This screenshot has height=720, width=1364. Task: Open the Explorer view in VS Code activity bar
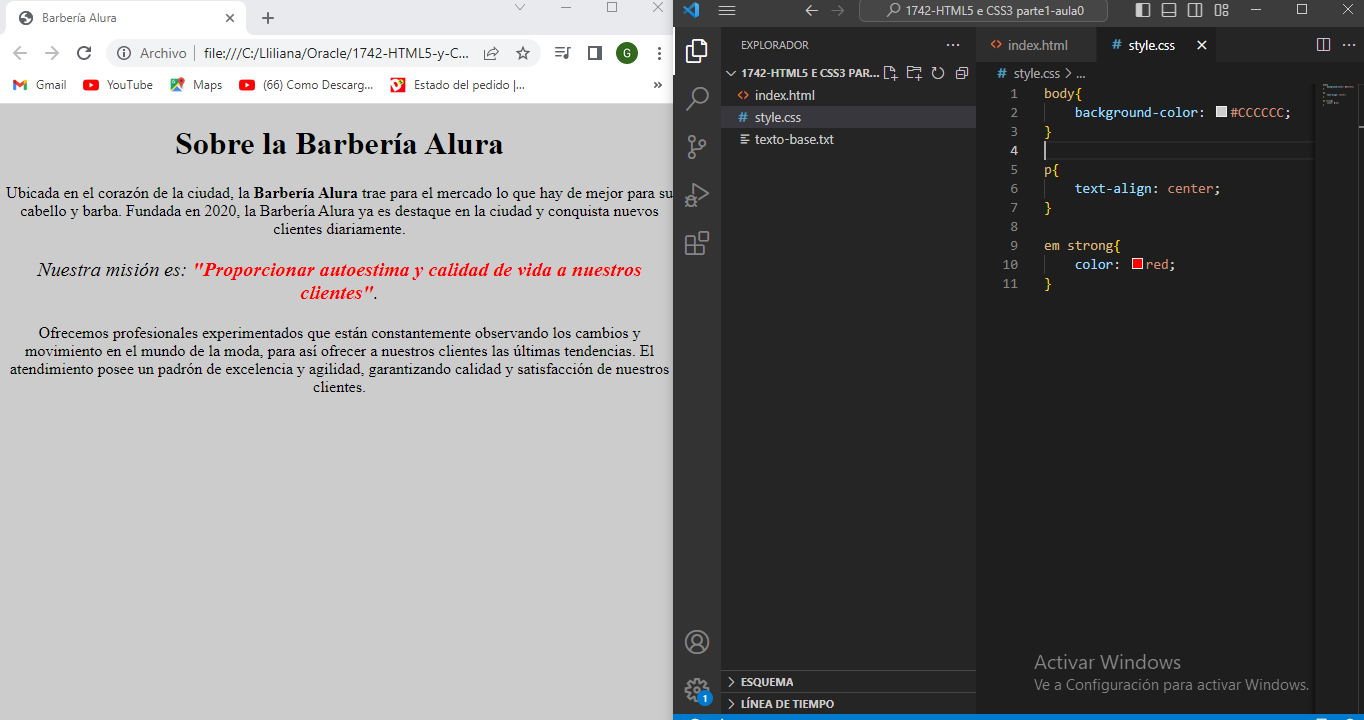point(697,51)
